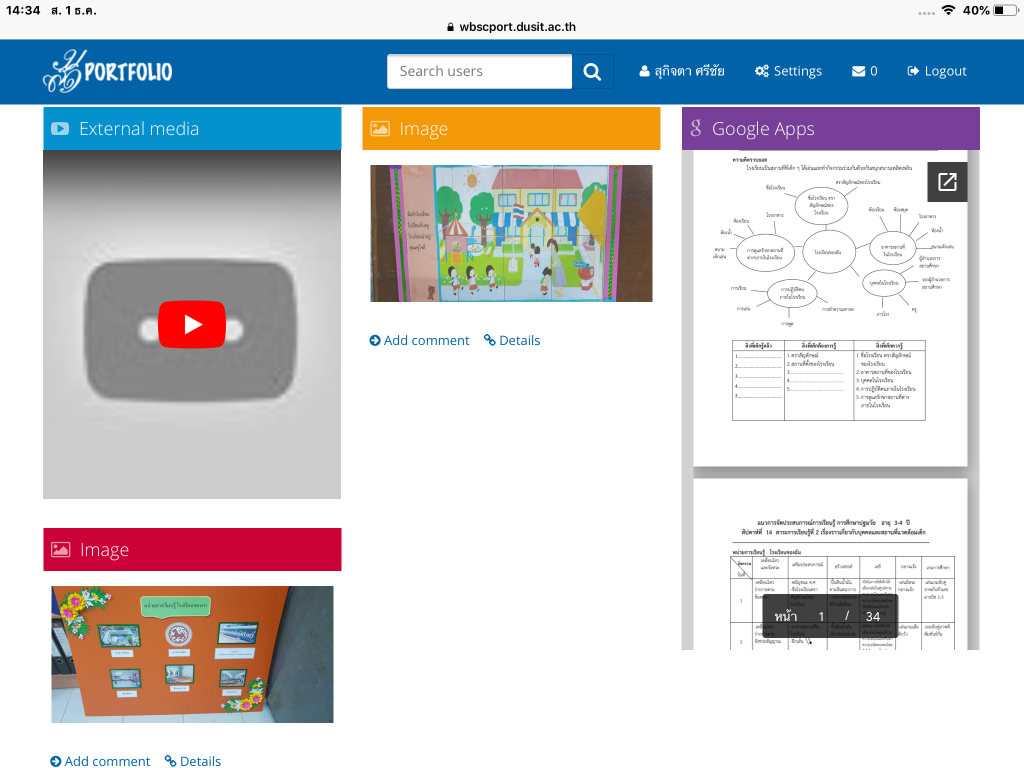1024x768 pixels.
Task: Open the inbox envelope messages
Action: pyautogui.click(x=864, y=71)
